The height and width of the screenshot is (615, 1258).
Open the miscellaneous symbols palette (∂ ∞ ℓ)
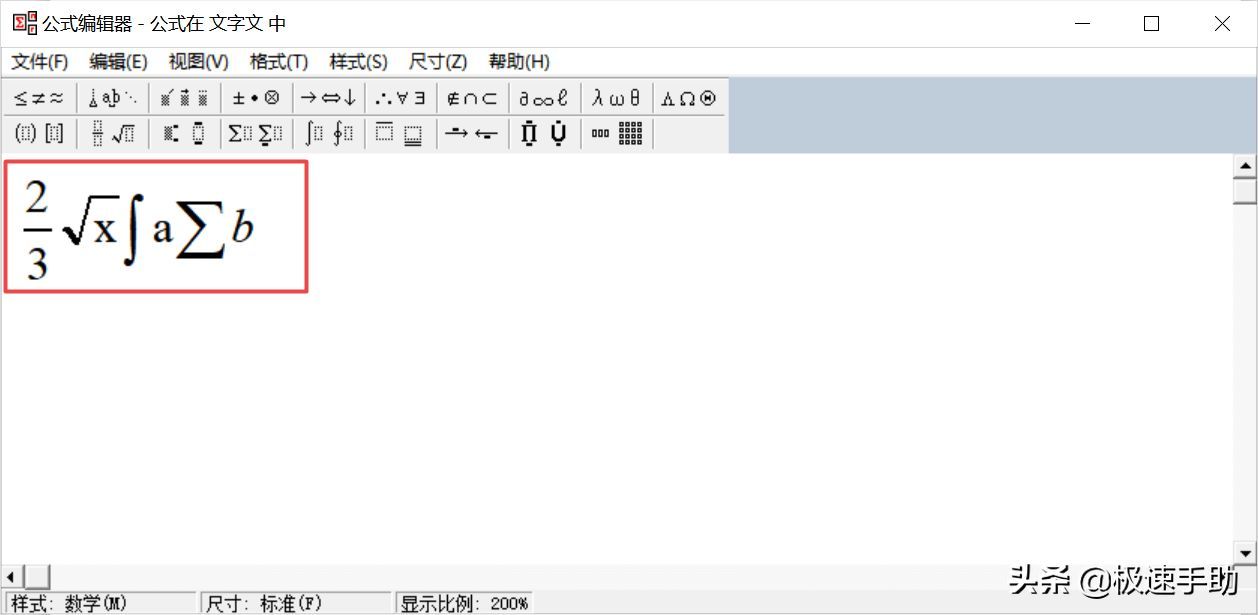pos(544,98)
